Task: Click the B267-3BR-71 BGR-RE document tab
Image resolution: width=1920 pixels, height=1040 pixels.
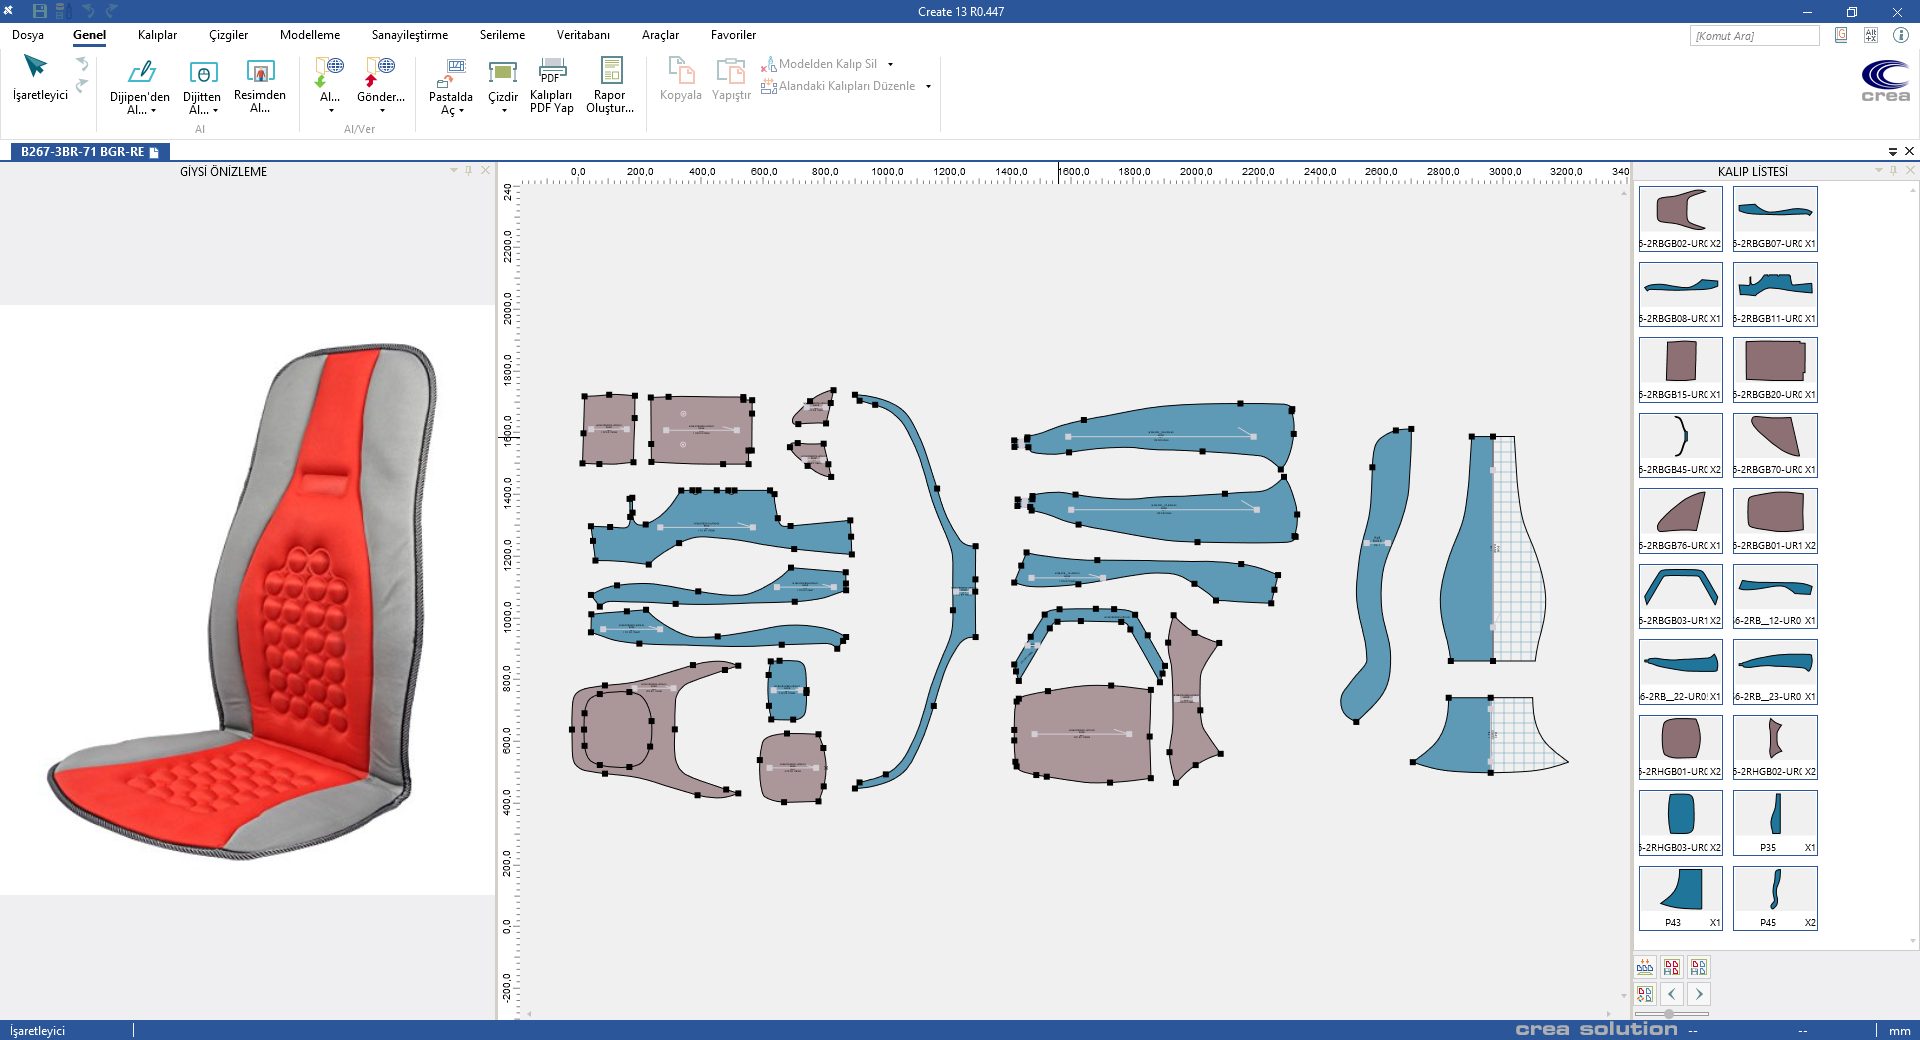Action: click(x=83, y=152)
